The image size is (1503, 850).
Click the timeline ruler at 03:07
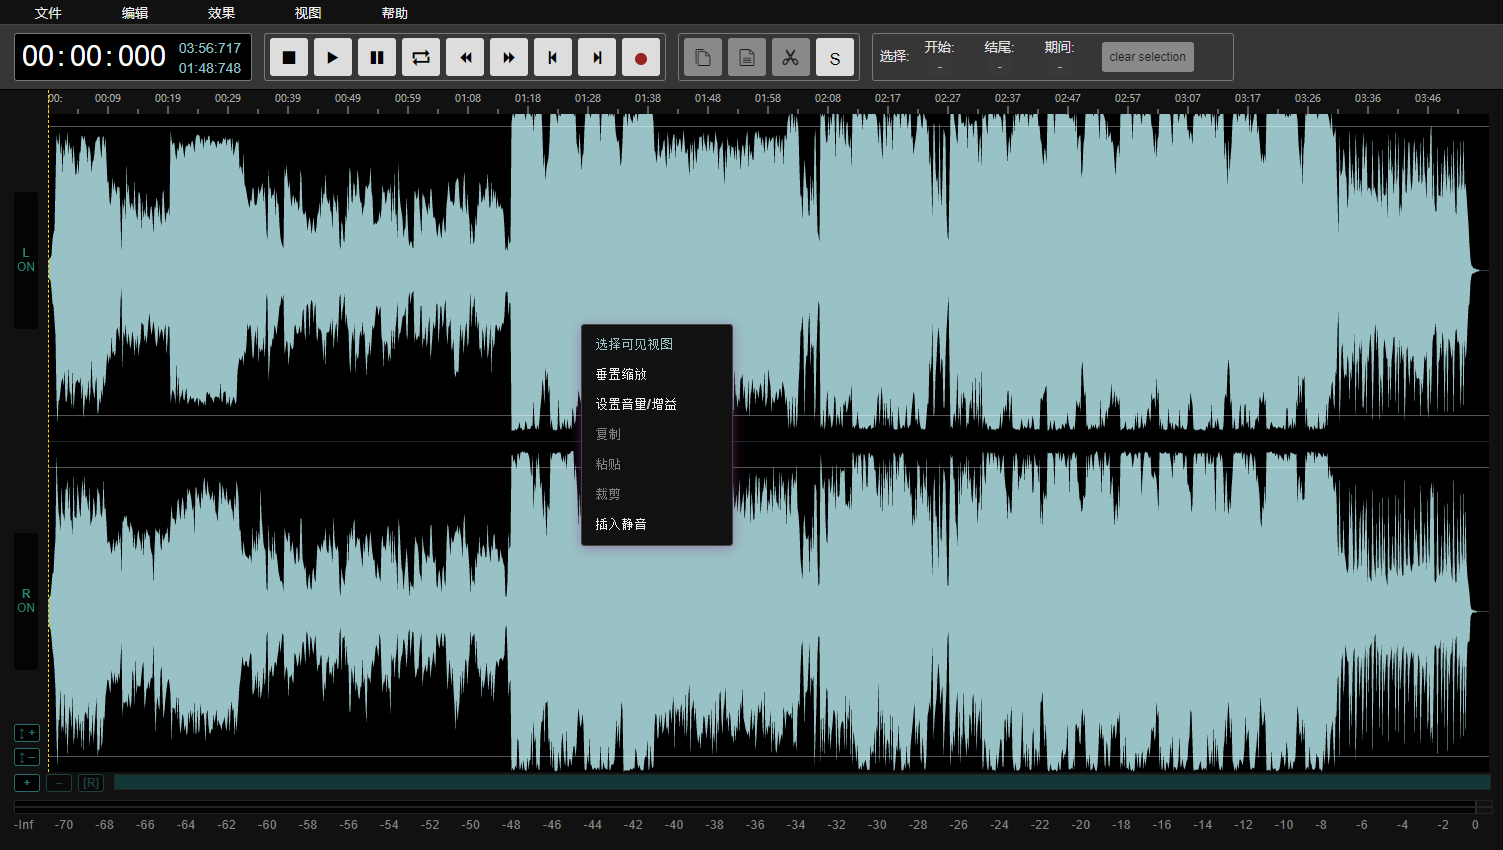(x=1188, y=98)
